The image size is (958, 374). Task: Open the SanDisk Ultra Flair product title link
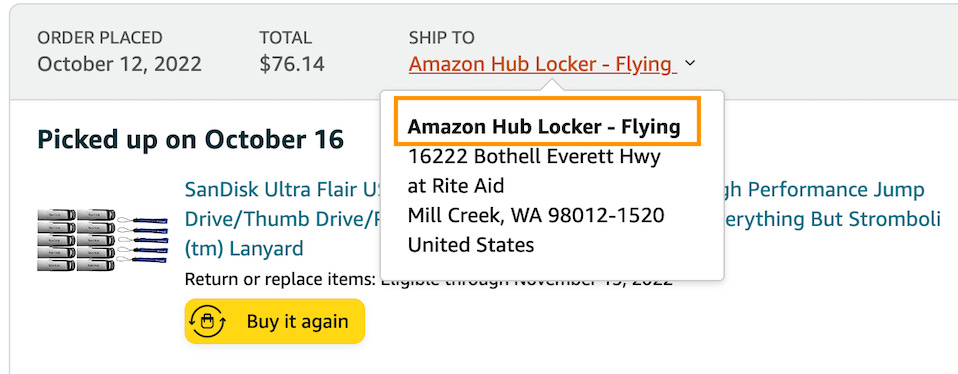click(x=283, y=189)
